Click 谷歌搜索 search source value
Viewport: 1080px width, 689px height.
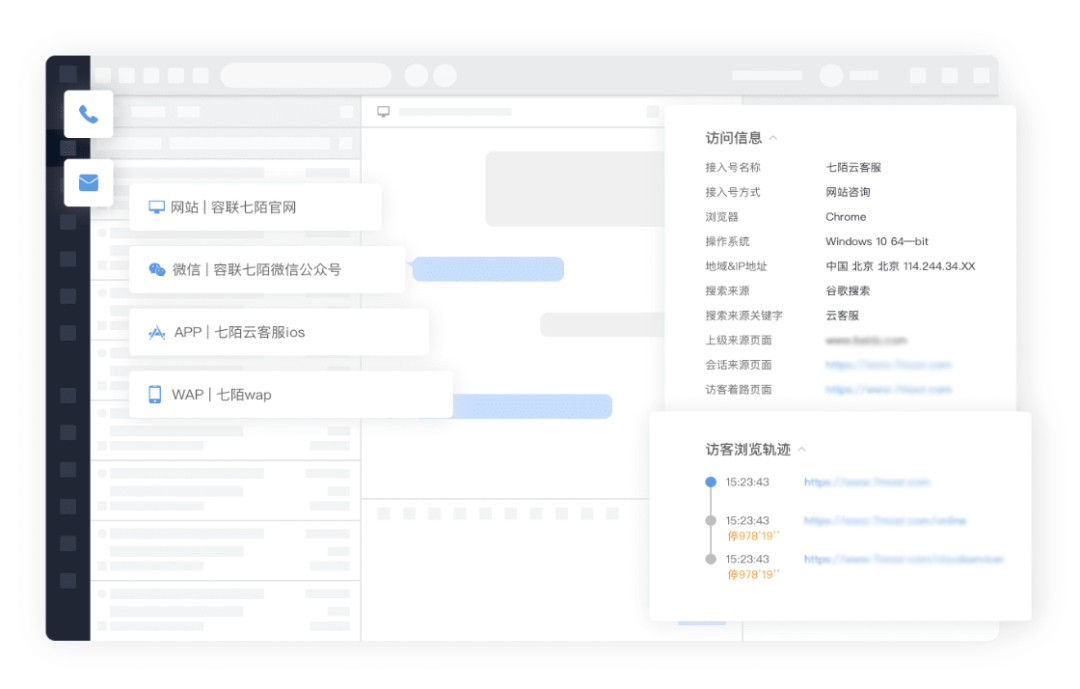click(848, 291)
